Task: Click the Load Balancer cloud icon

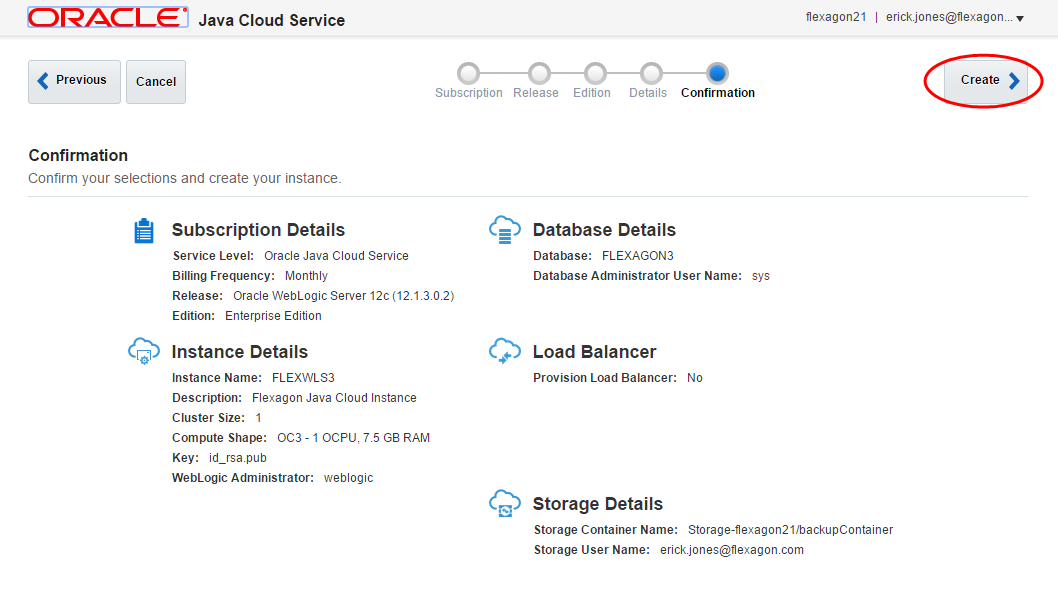Action: (x=505, y=352)
